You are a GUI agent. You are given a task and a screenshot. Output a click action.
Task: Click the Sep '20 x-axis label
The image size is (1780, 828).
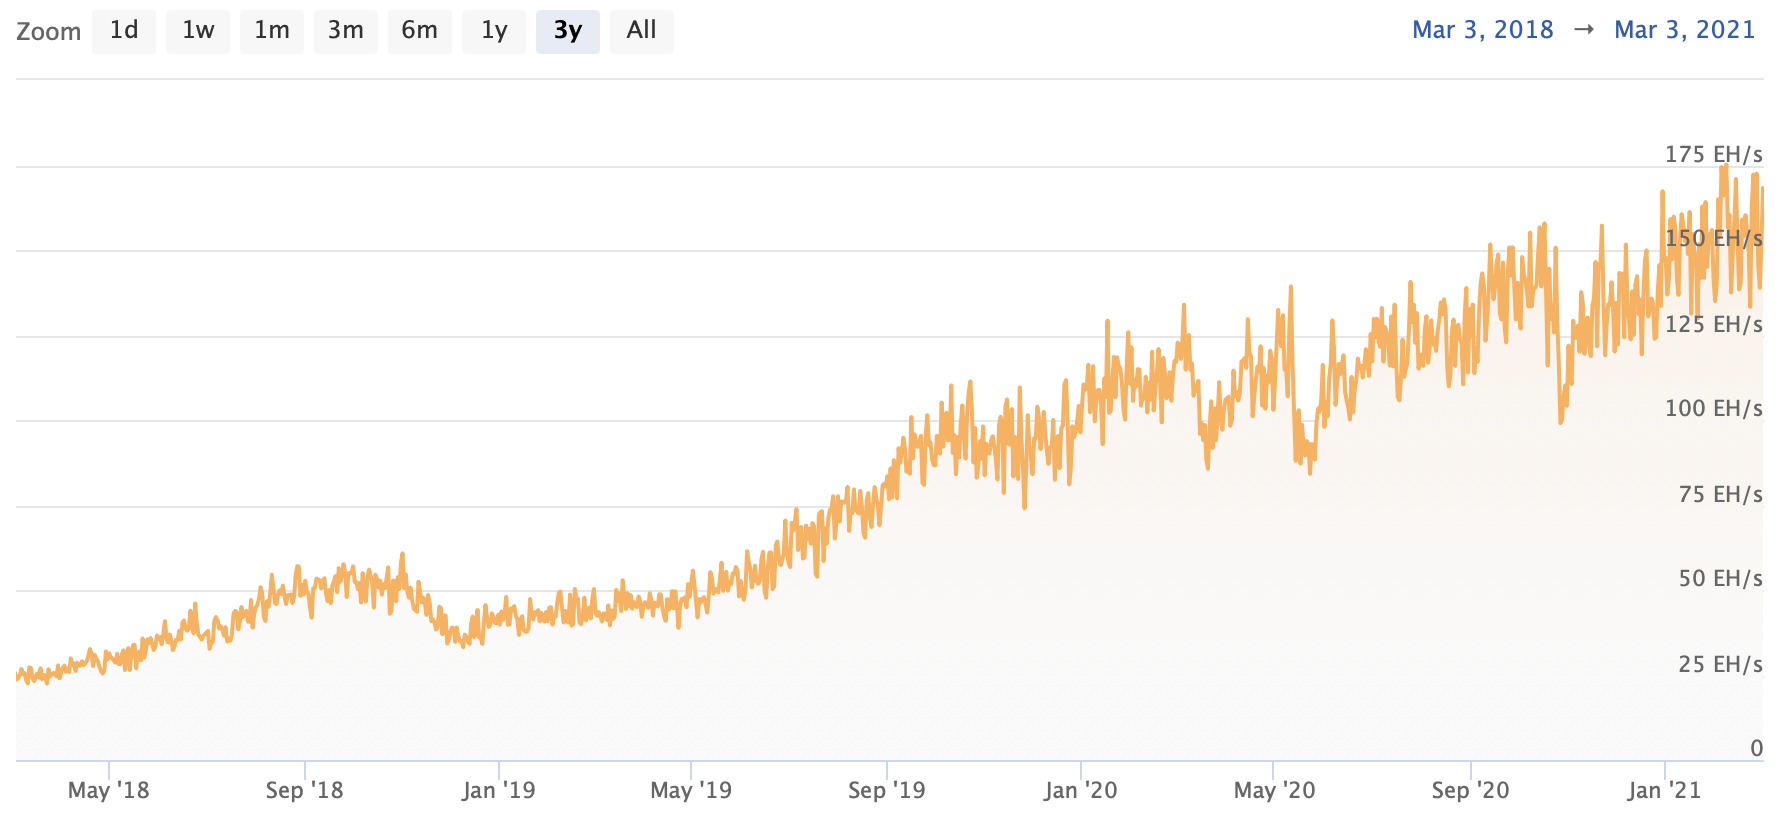(1470, 790)
